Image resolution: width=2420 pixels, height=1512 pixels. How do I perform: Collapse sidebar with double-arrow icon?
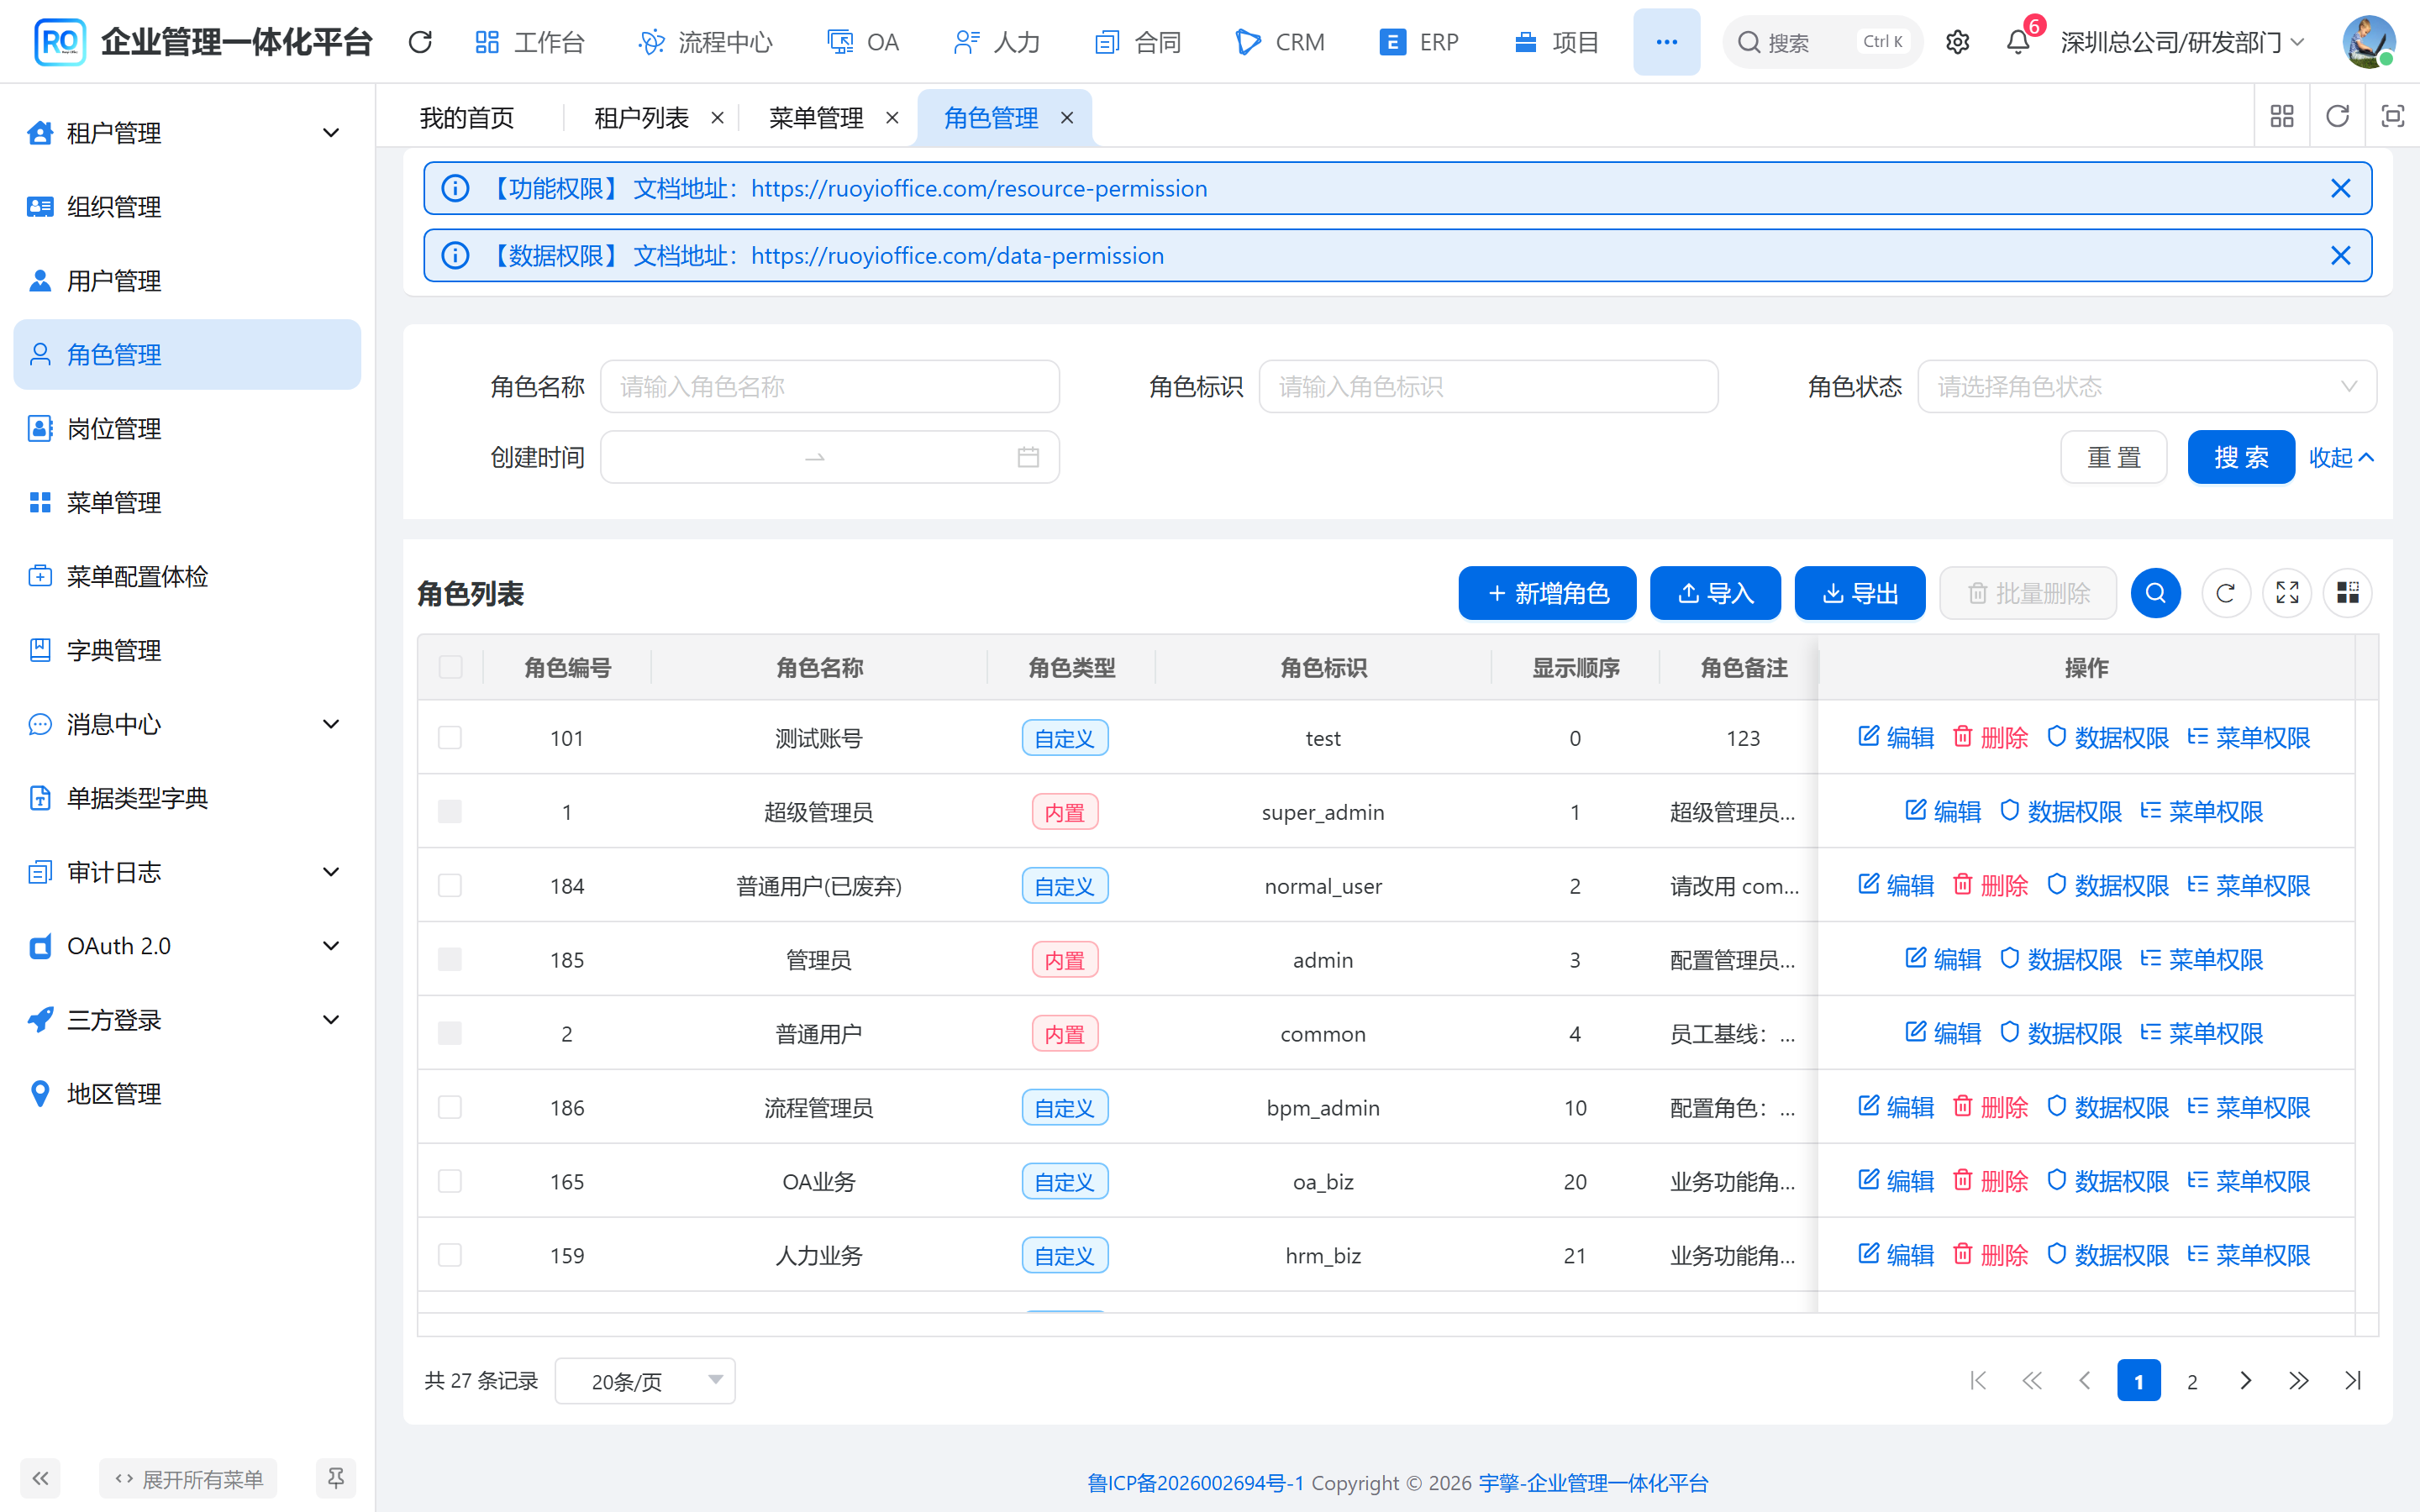(x=40, y=1478)
